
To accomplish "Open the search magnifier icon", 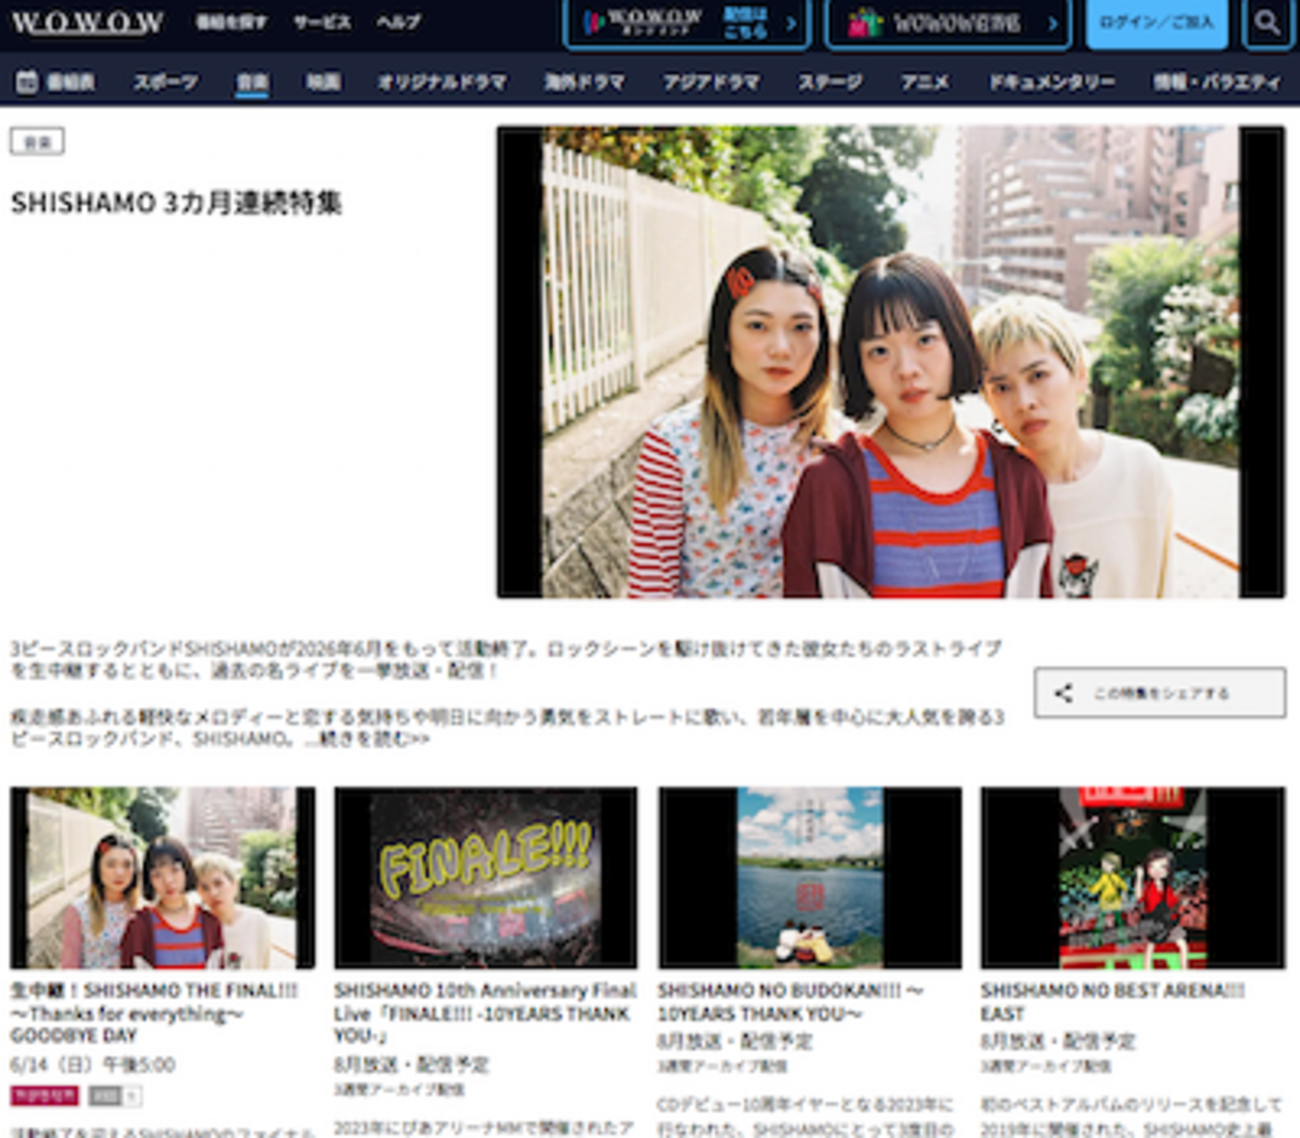I will pyautogui.click(x=1267, y=22).
